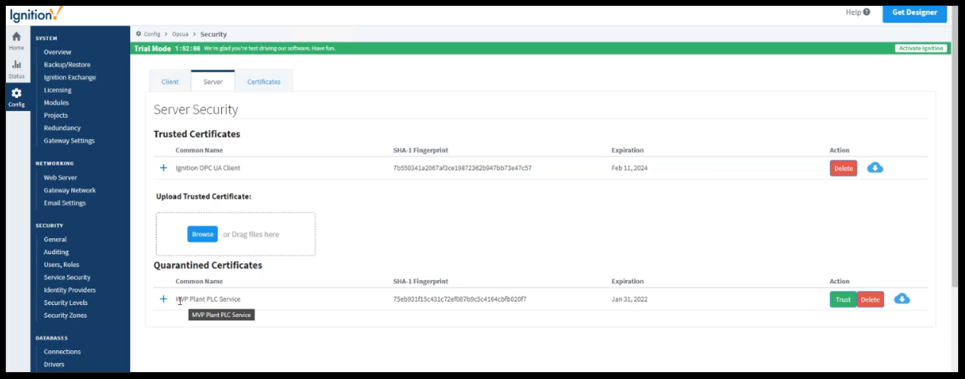Delete the quarantined MVP Plant certificate
This screenshot has height=379, width=965.
870,300
